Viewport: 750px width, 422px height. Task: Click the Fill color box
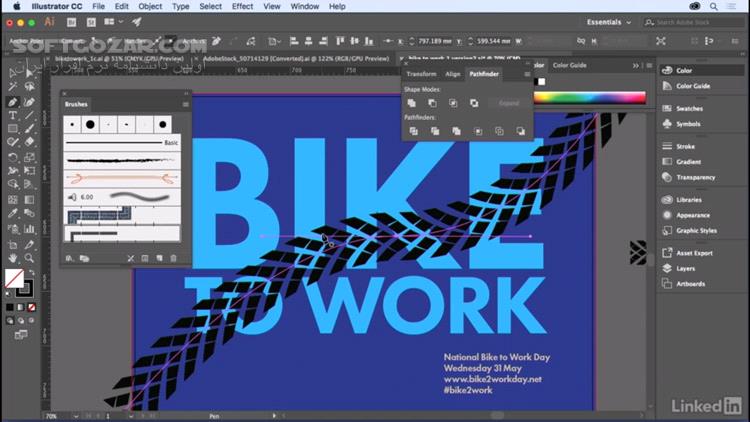14,278
